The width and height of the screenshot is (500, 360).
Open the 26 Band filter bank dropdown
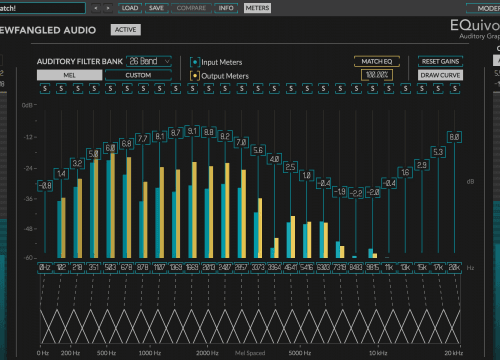[x=149, y=61]
